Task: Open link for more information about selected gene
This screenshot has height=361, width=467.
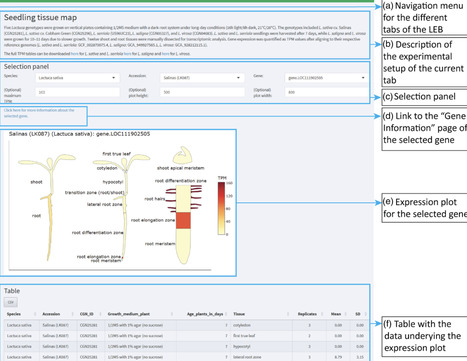Action: tap(39, 113)
